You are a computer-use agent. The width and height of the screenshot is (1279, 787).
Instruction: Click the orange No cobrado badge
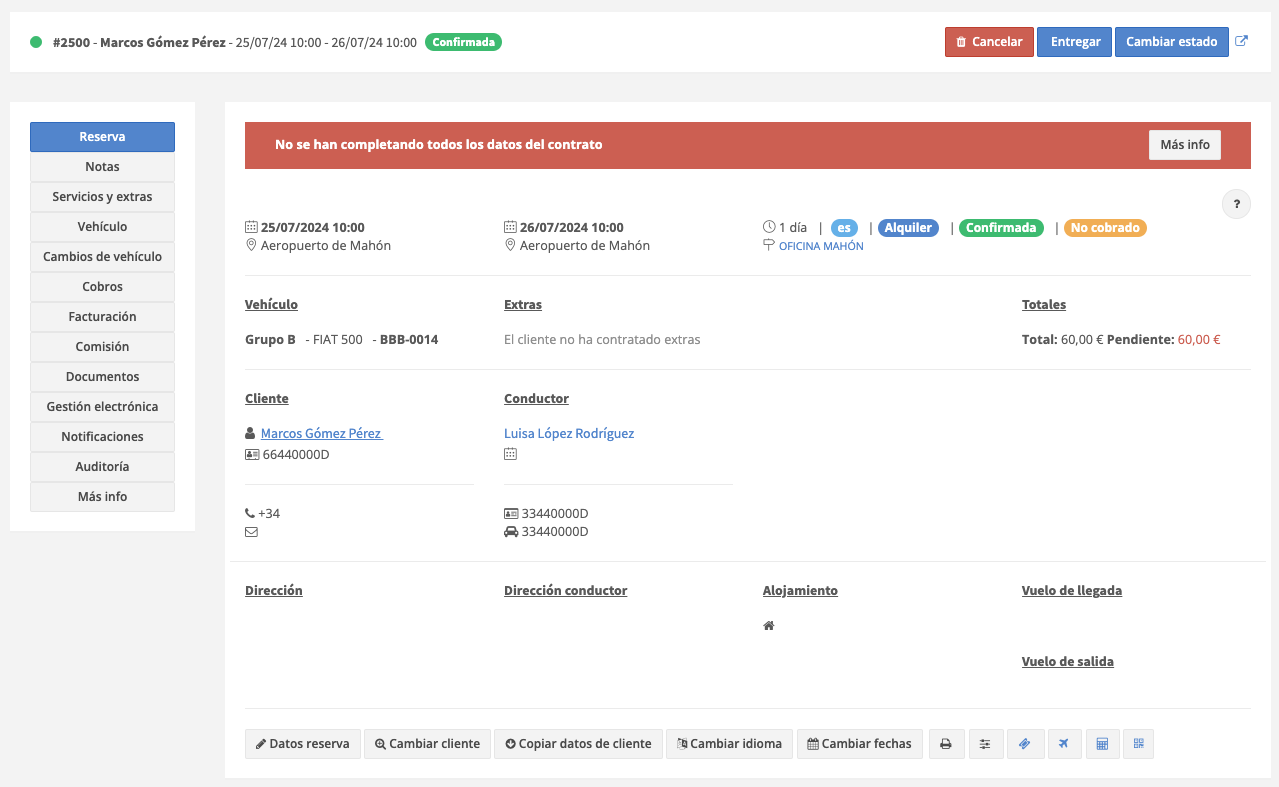[1105, 228]
